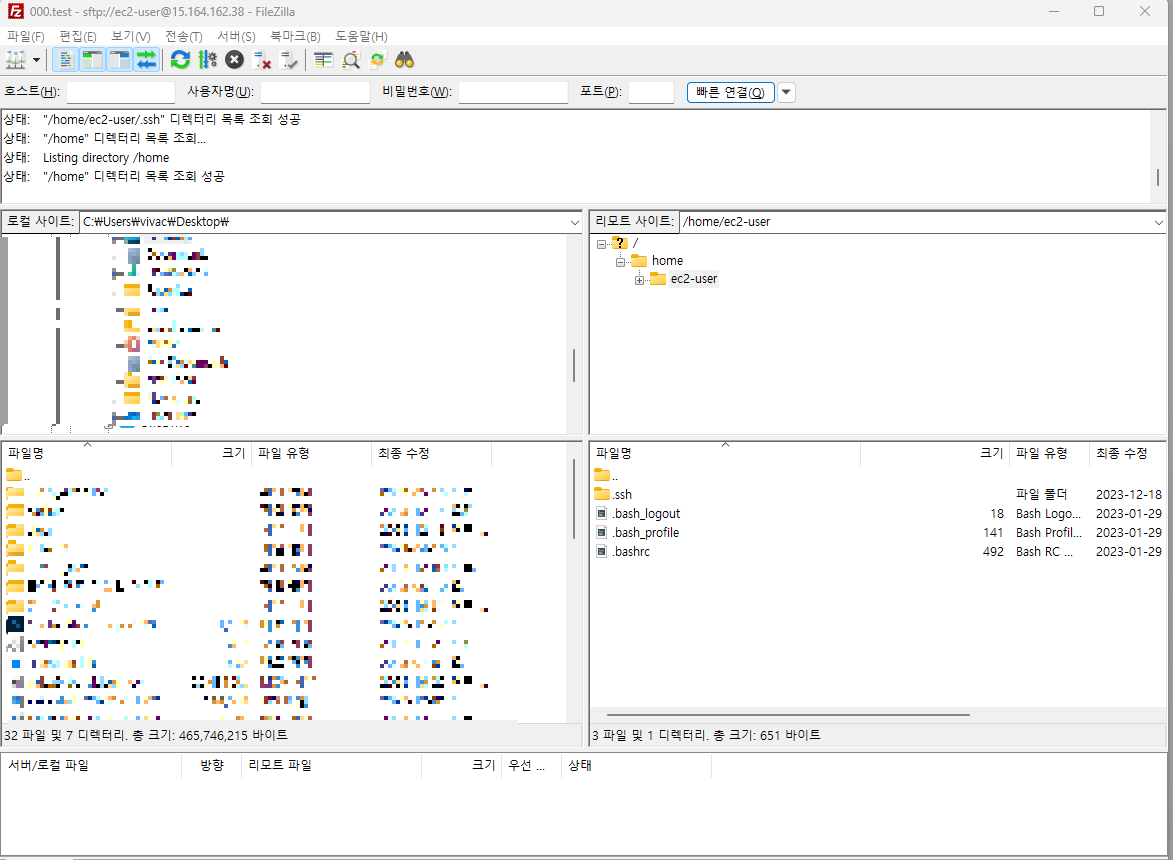Toggle the remote directory tree view

[117, 60]
